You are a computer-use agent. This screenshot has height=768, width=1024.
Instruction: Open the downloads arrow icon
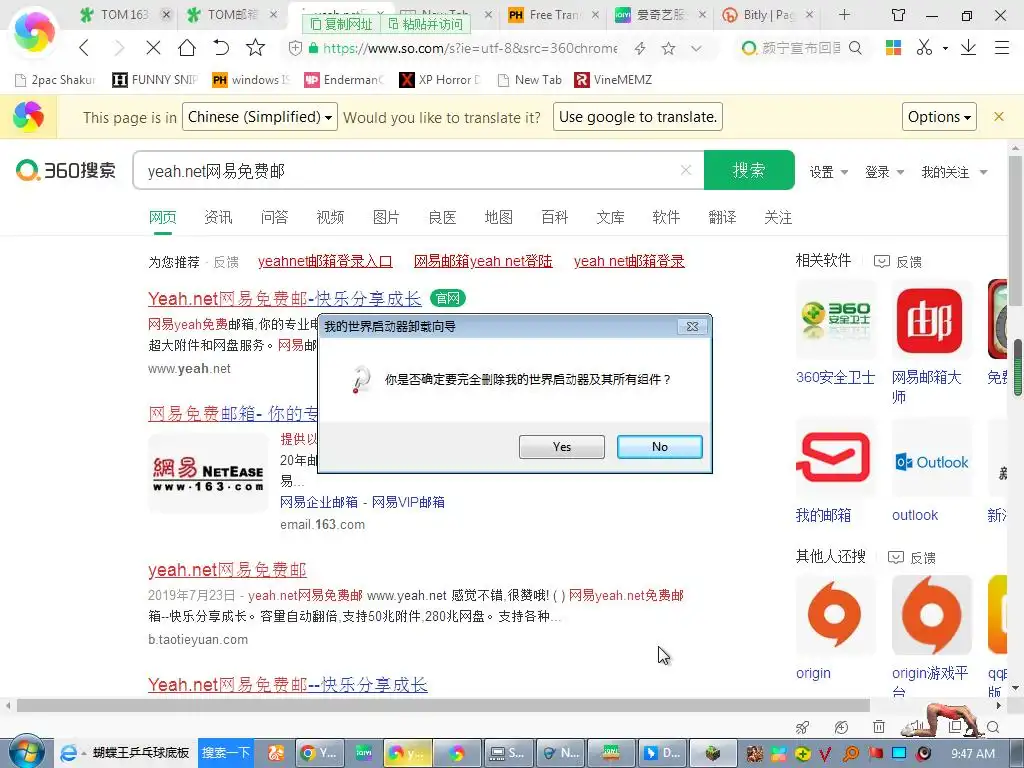[x=968, y=47]
